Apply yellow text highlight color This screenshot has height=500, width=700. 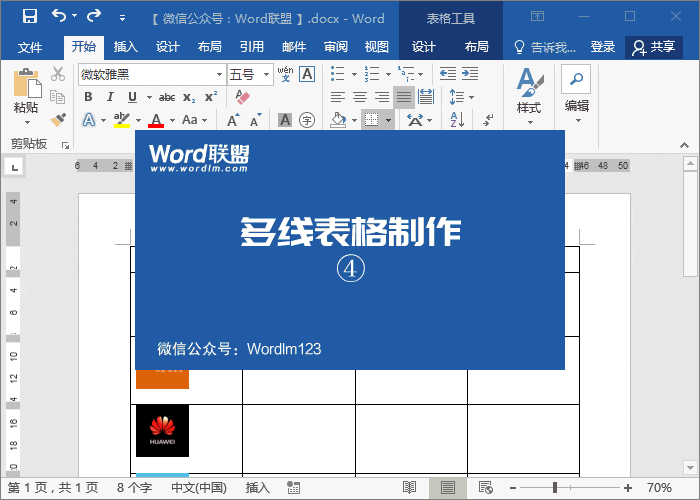pyautogui.click(x=121, y=120)
